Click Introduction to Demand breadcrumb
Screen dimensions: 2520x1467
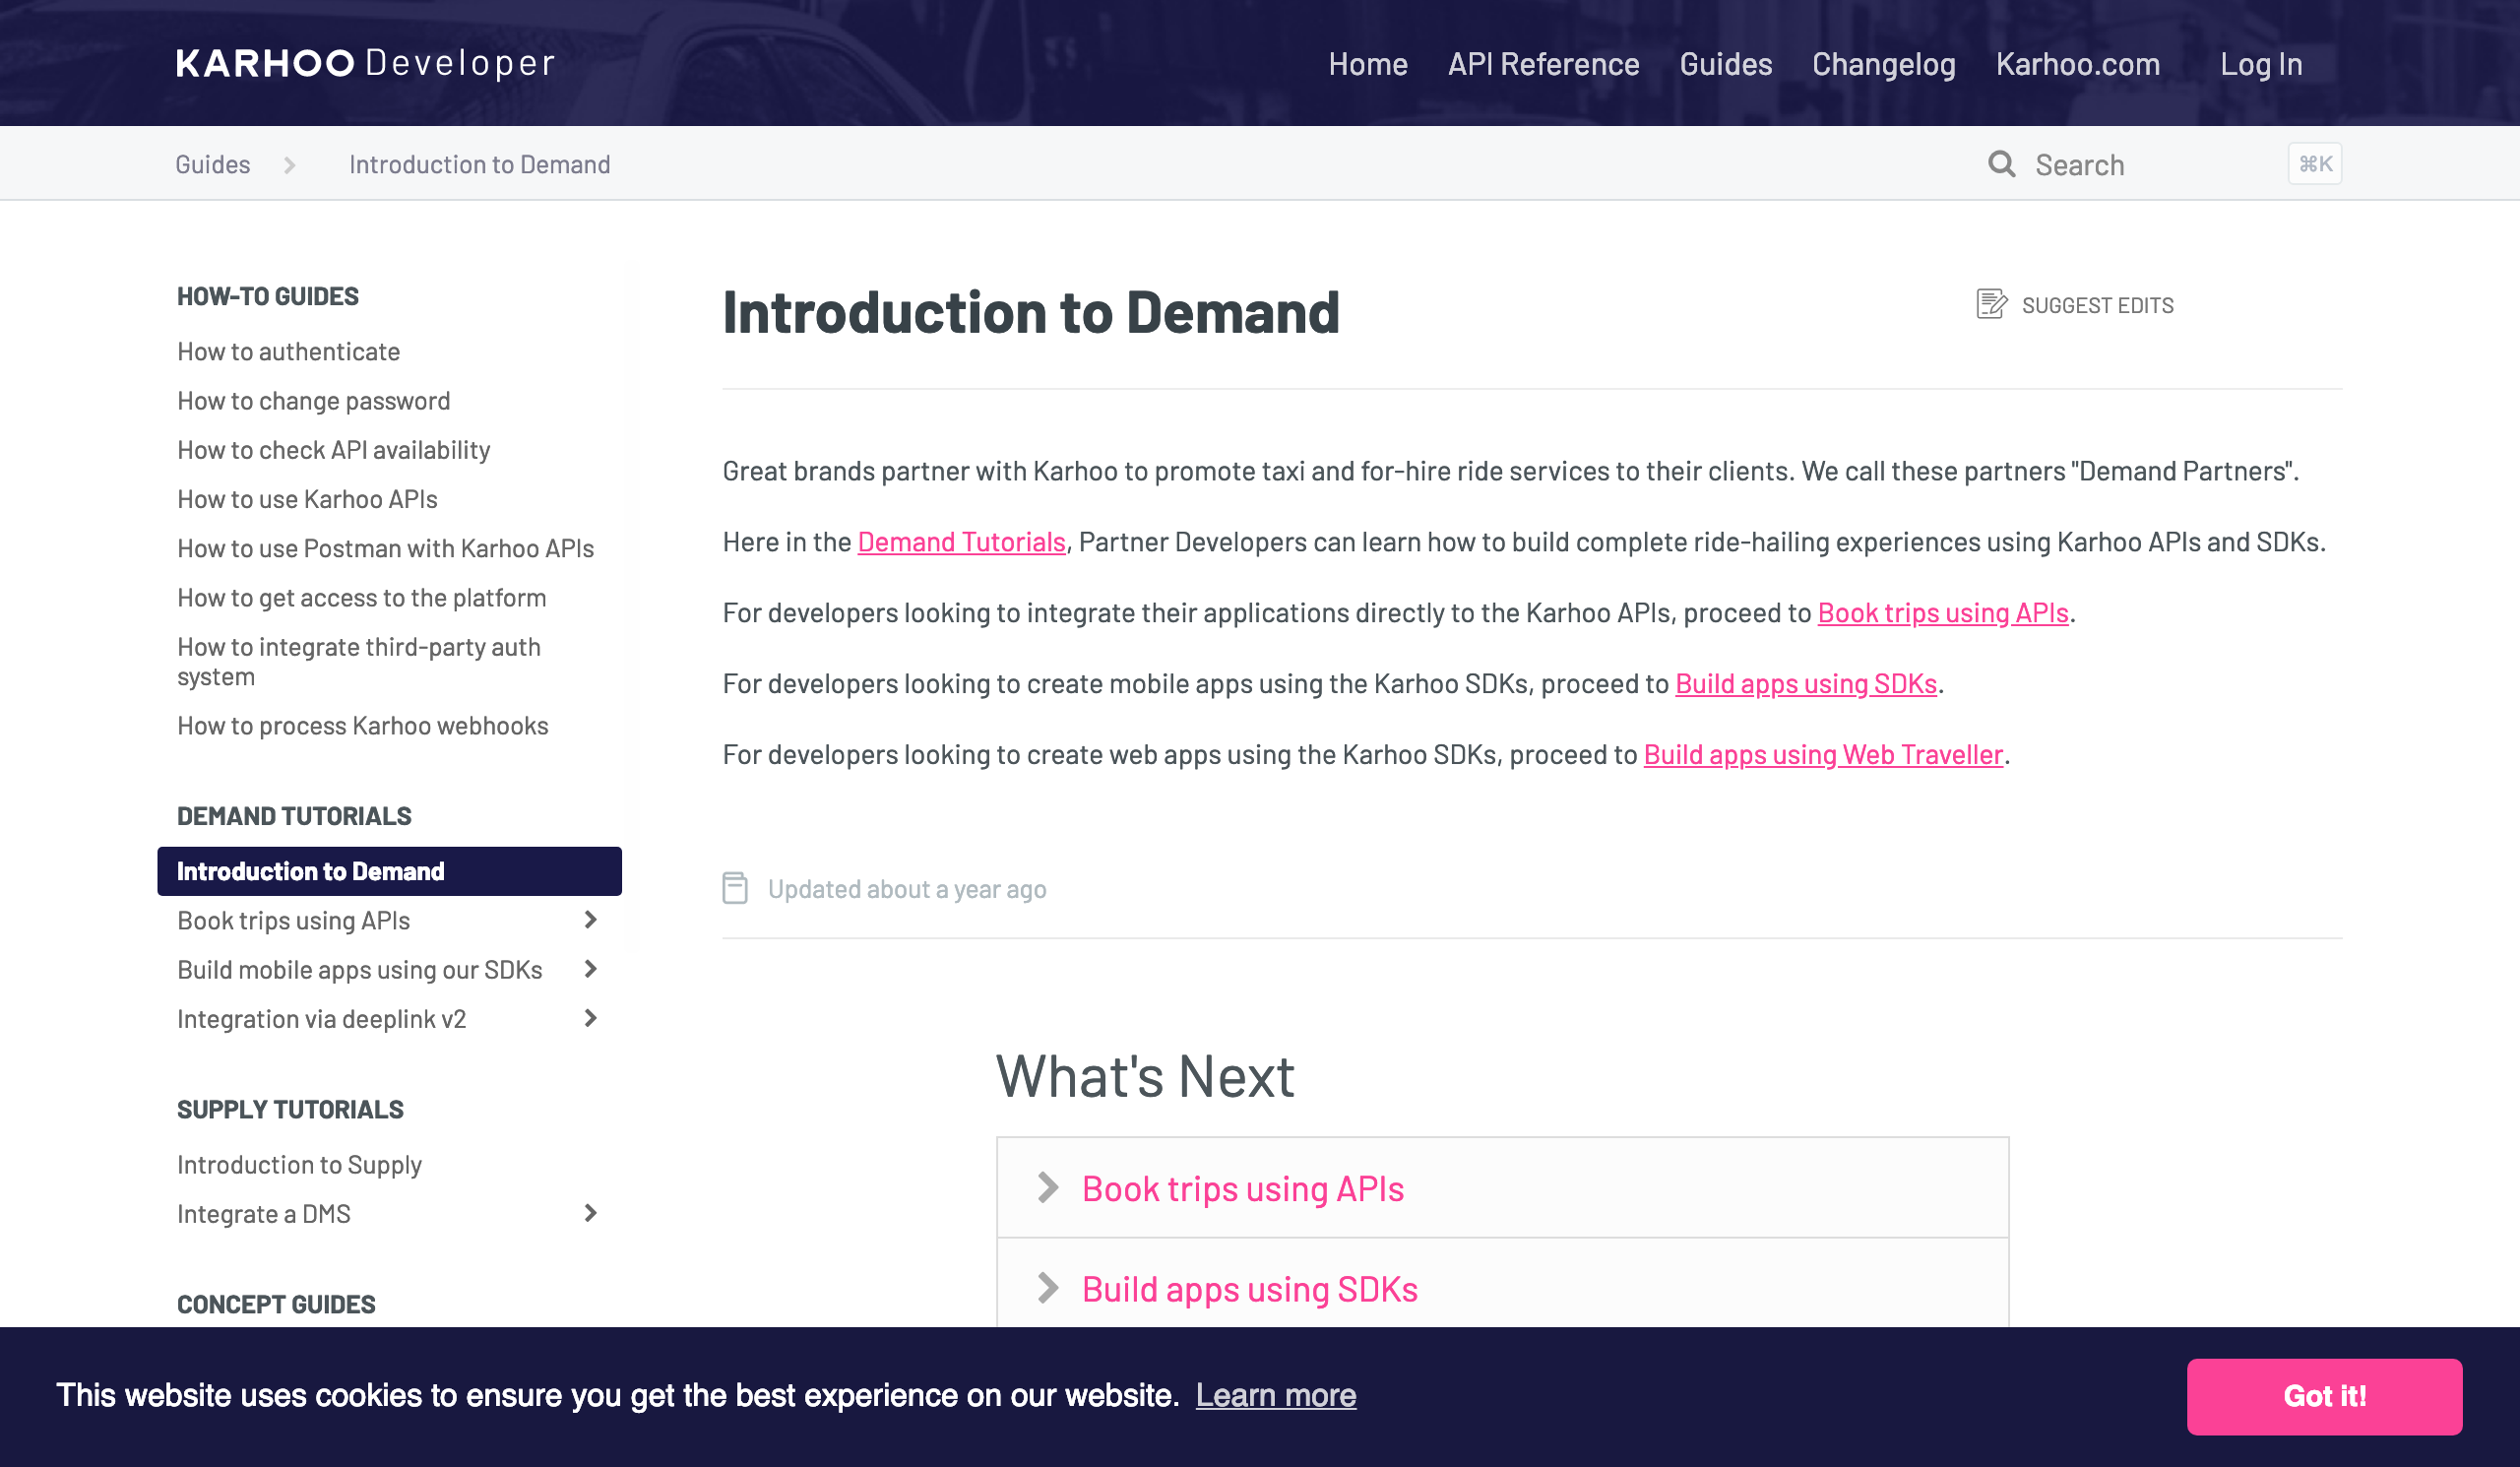click(480, 165)
